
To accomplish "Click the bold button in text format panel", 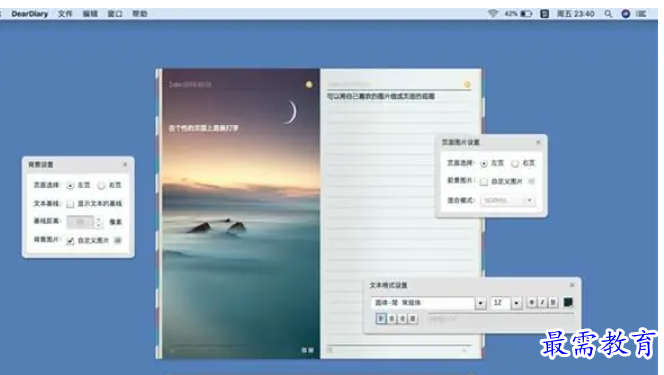I will pyautogui.click(x=532, y=302).
